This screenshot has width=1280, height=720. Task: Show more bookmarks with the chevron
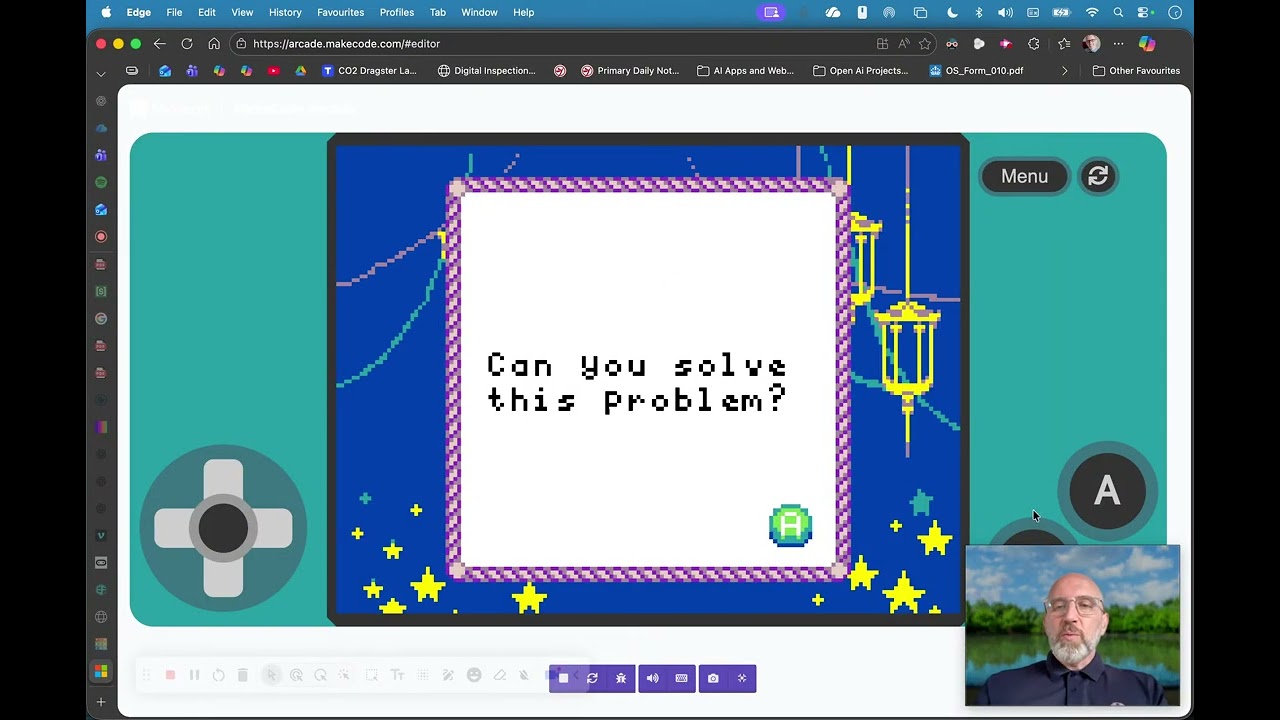[1064, 71]
